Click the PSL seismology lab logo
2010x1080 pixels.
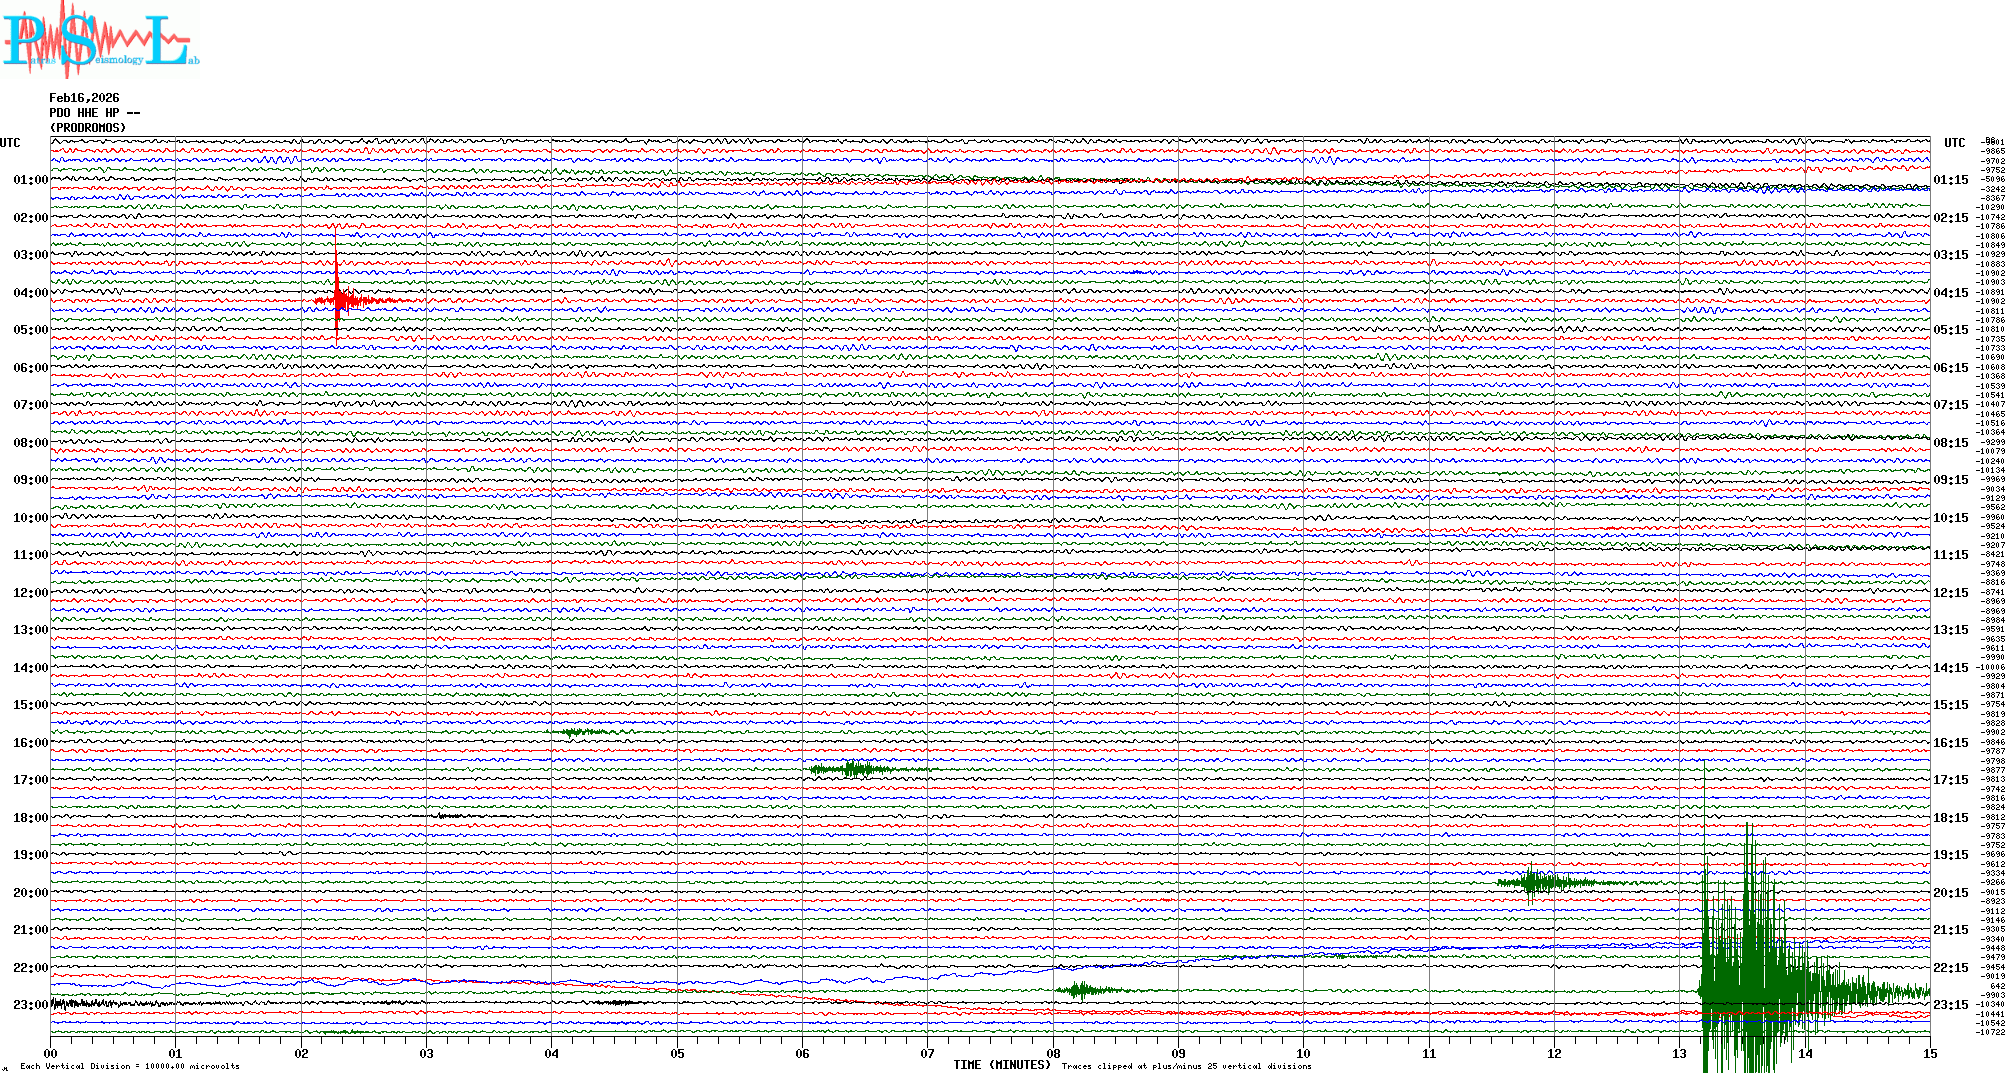coord(98,40)
